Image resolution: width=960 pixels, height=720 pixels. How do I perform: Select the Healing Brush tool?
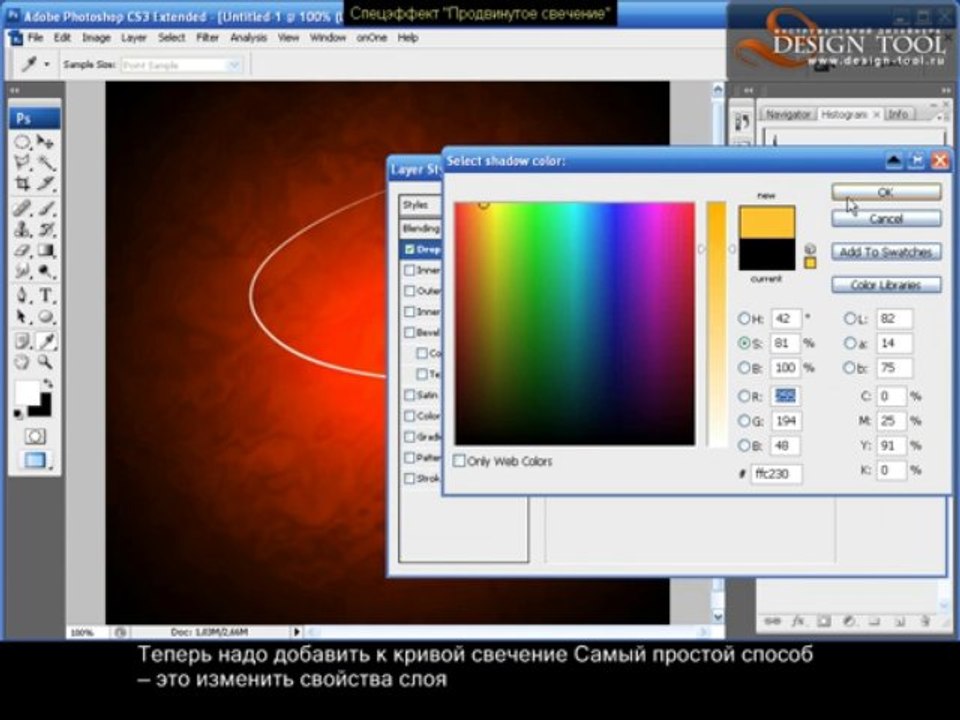click(23, 209)
